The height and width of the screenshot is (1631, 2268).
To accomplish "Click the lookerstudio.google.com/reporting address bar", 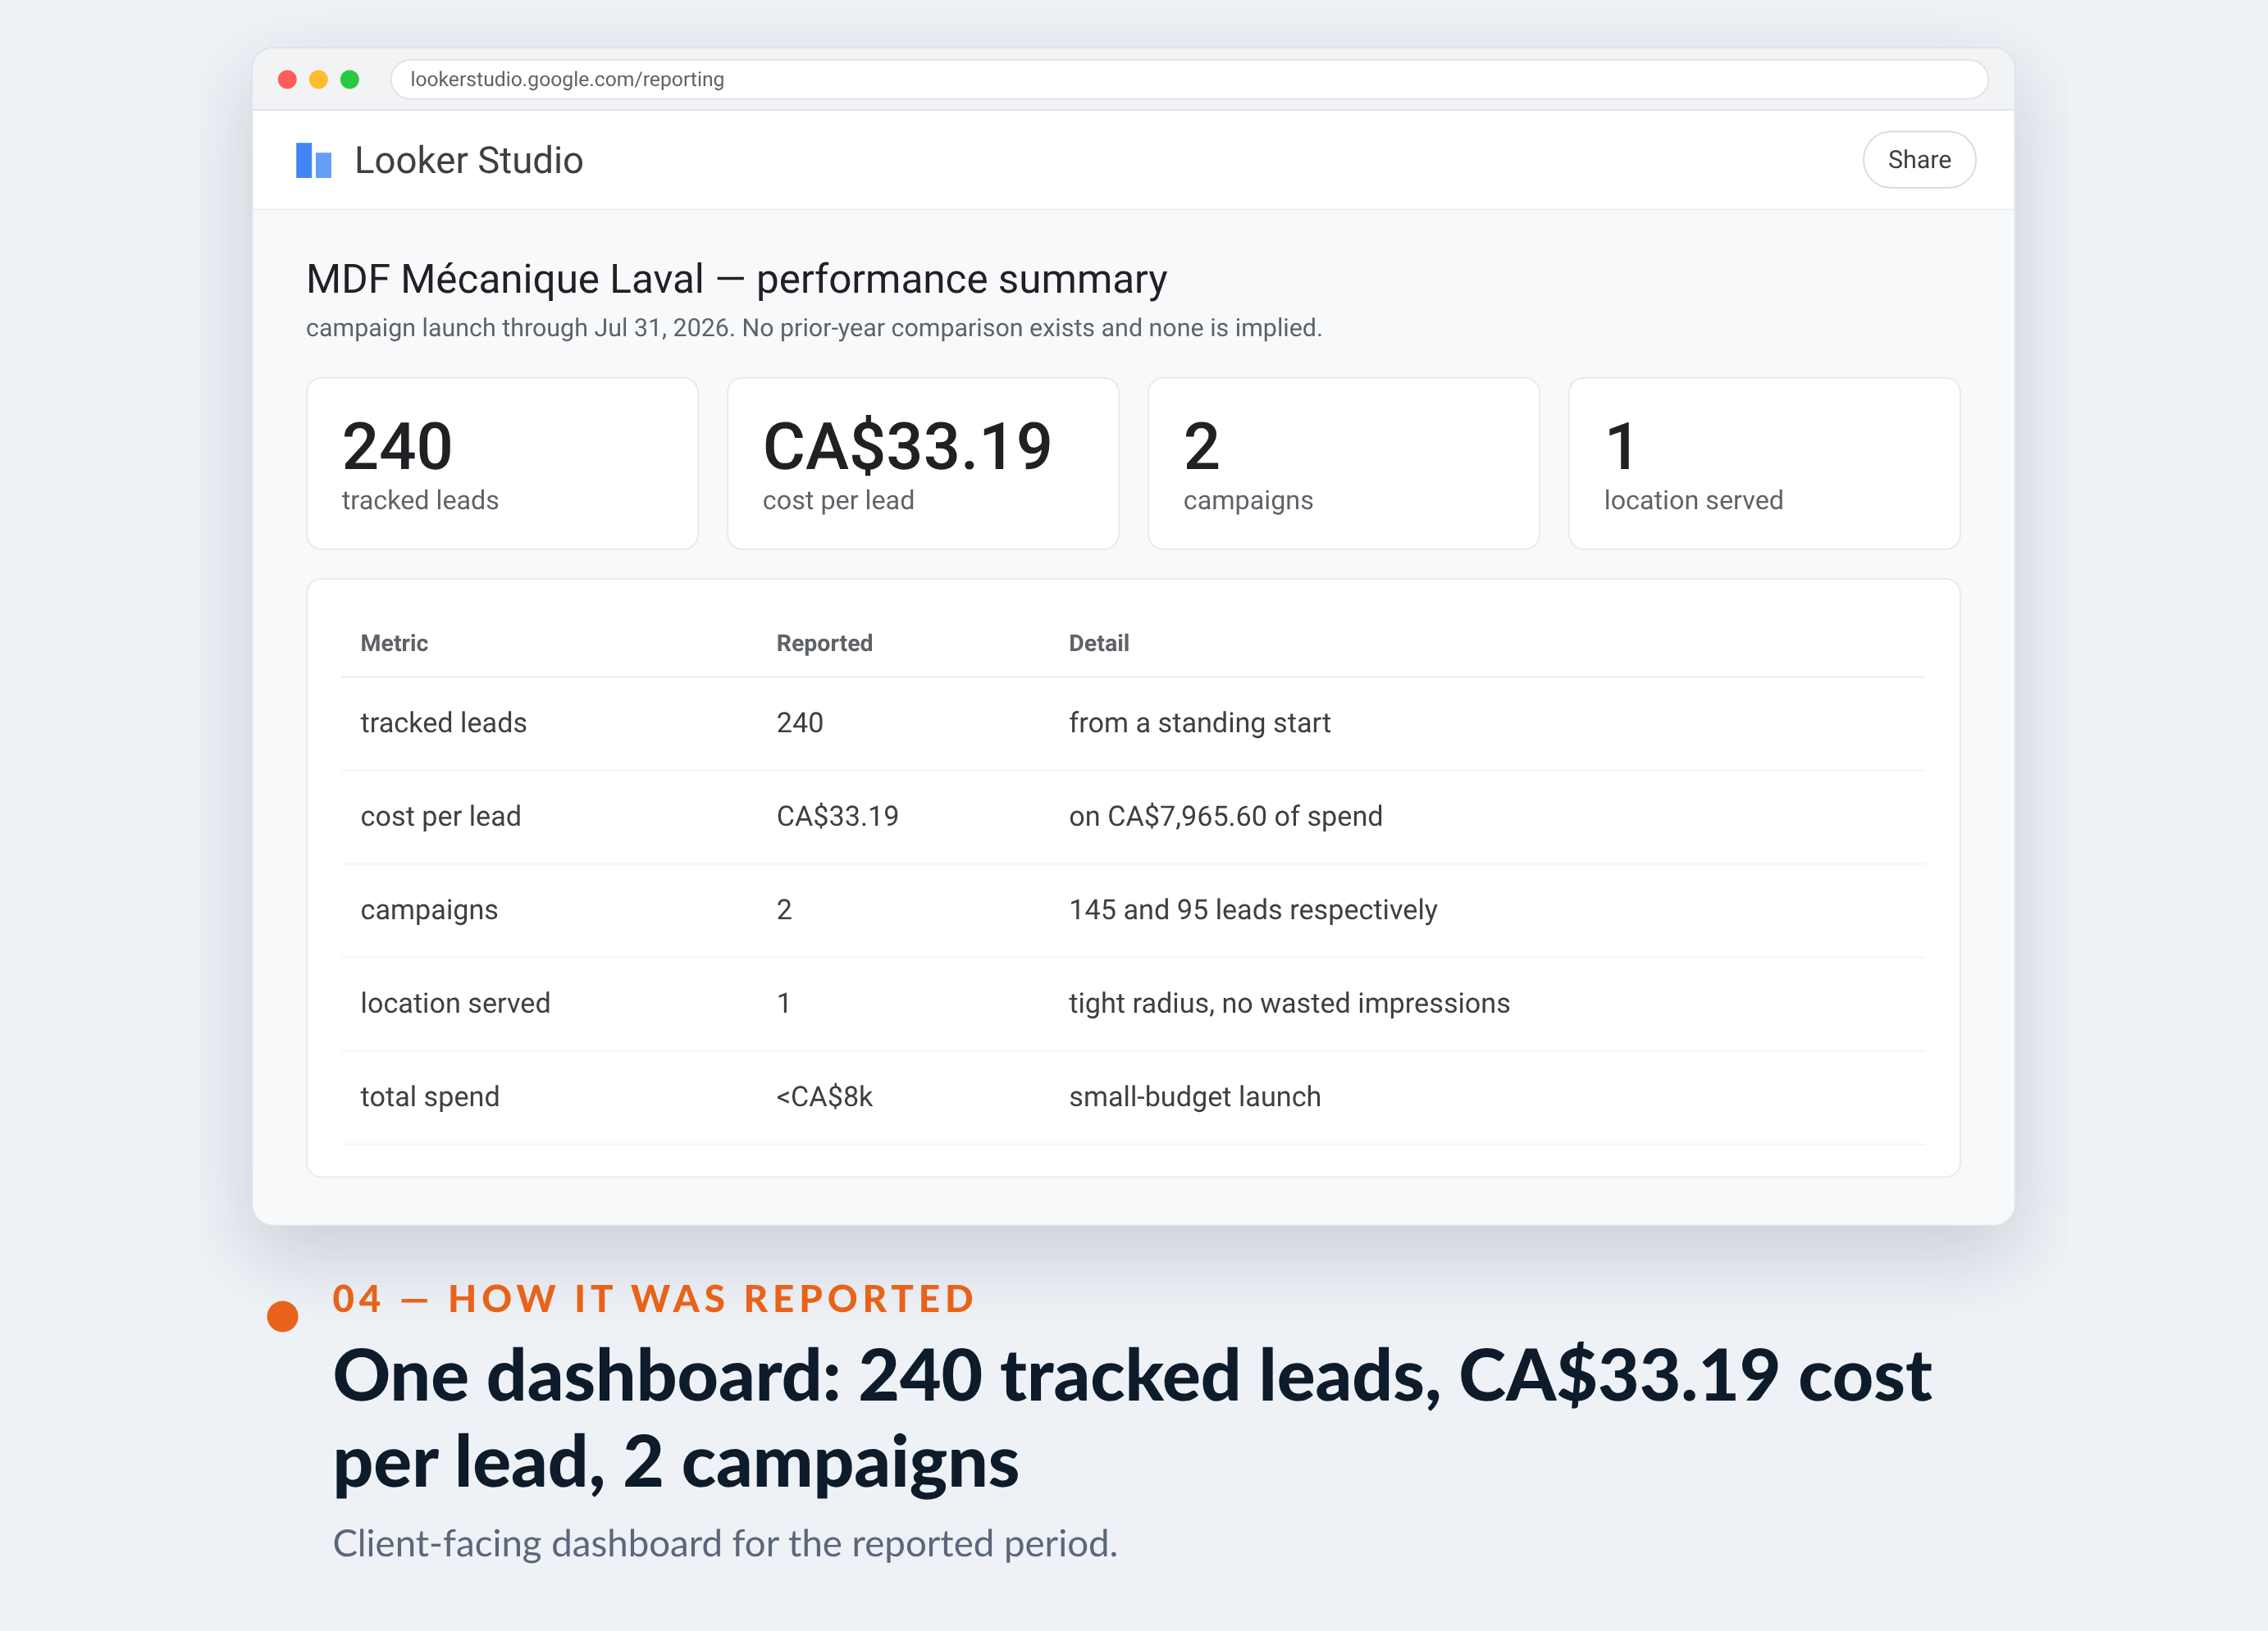I will (x=1188, y=79).
